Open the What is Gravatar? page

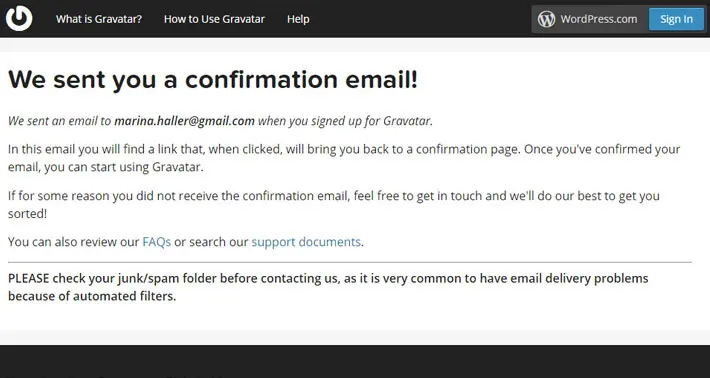tap(99, 19)
